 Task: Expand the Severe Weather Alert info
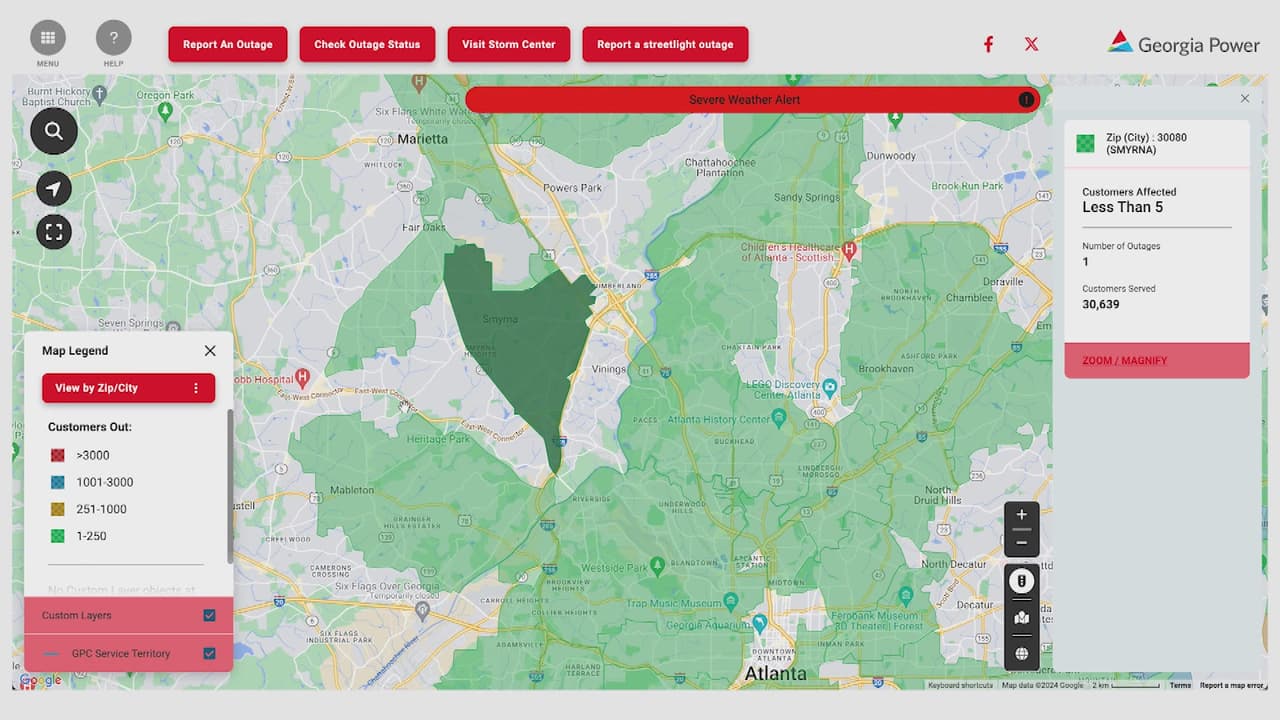point(1025,100)
